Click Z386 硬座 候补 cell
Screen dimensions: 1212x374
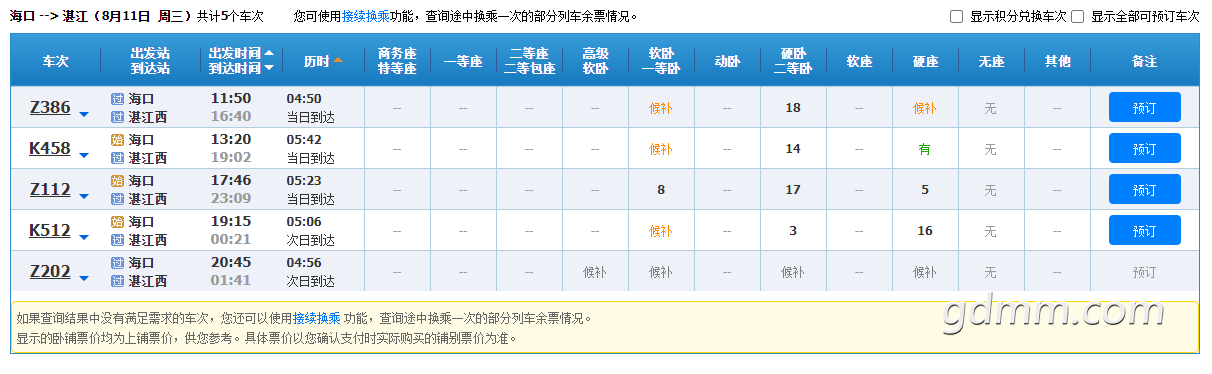click(925, 108)
